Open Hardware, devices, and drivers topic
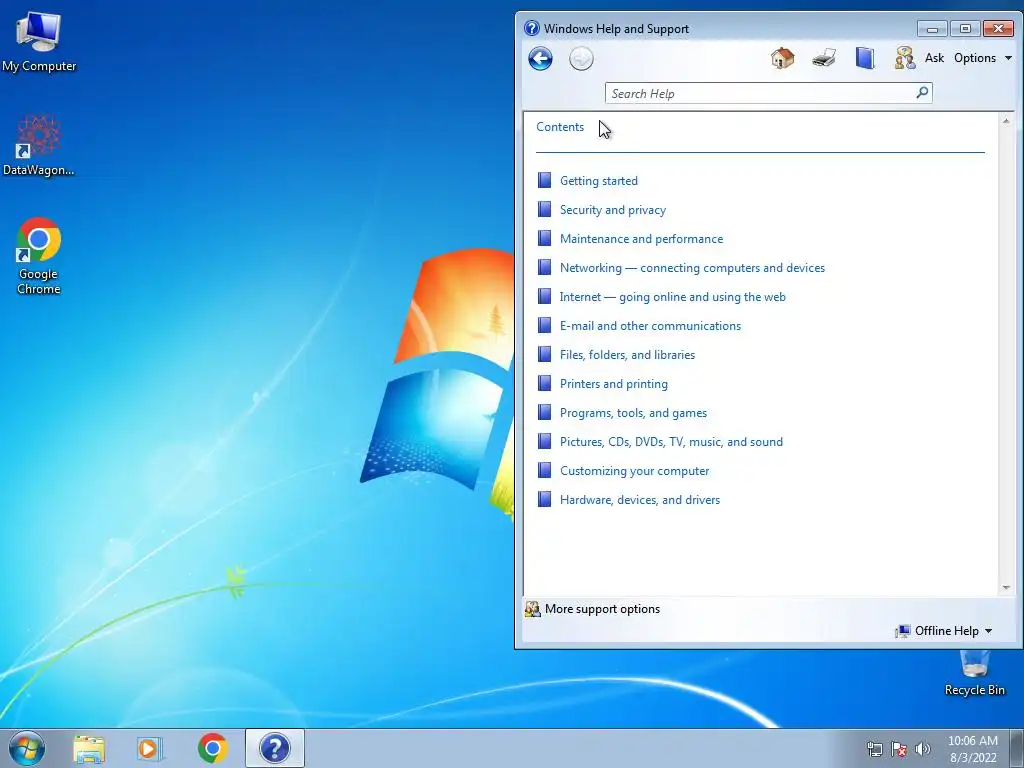 click(640, 500)
